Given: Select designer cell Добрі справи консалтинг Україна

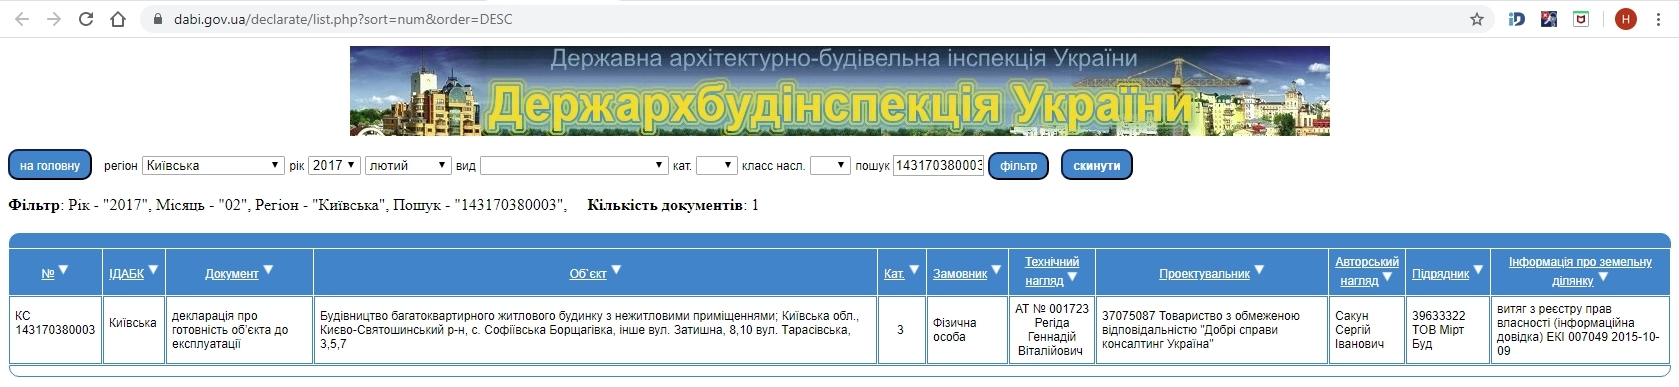Looking at the screenshot, I should tap(1211, 330).
